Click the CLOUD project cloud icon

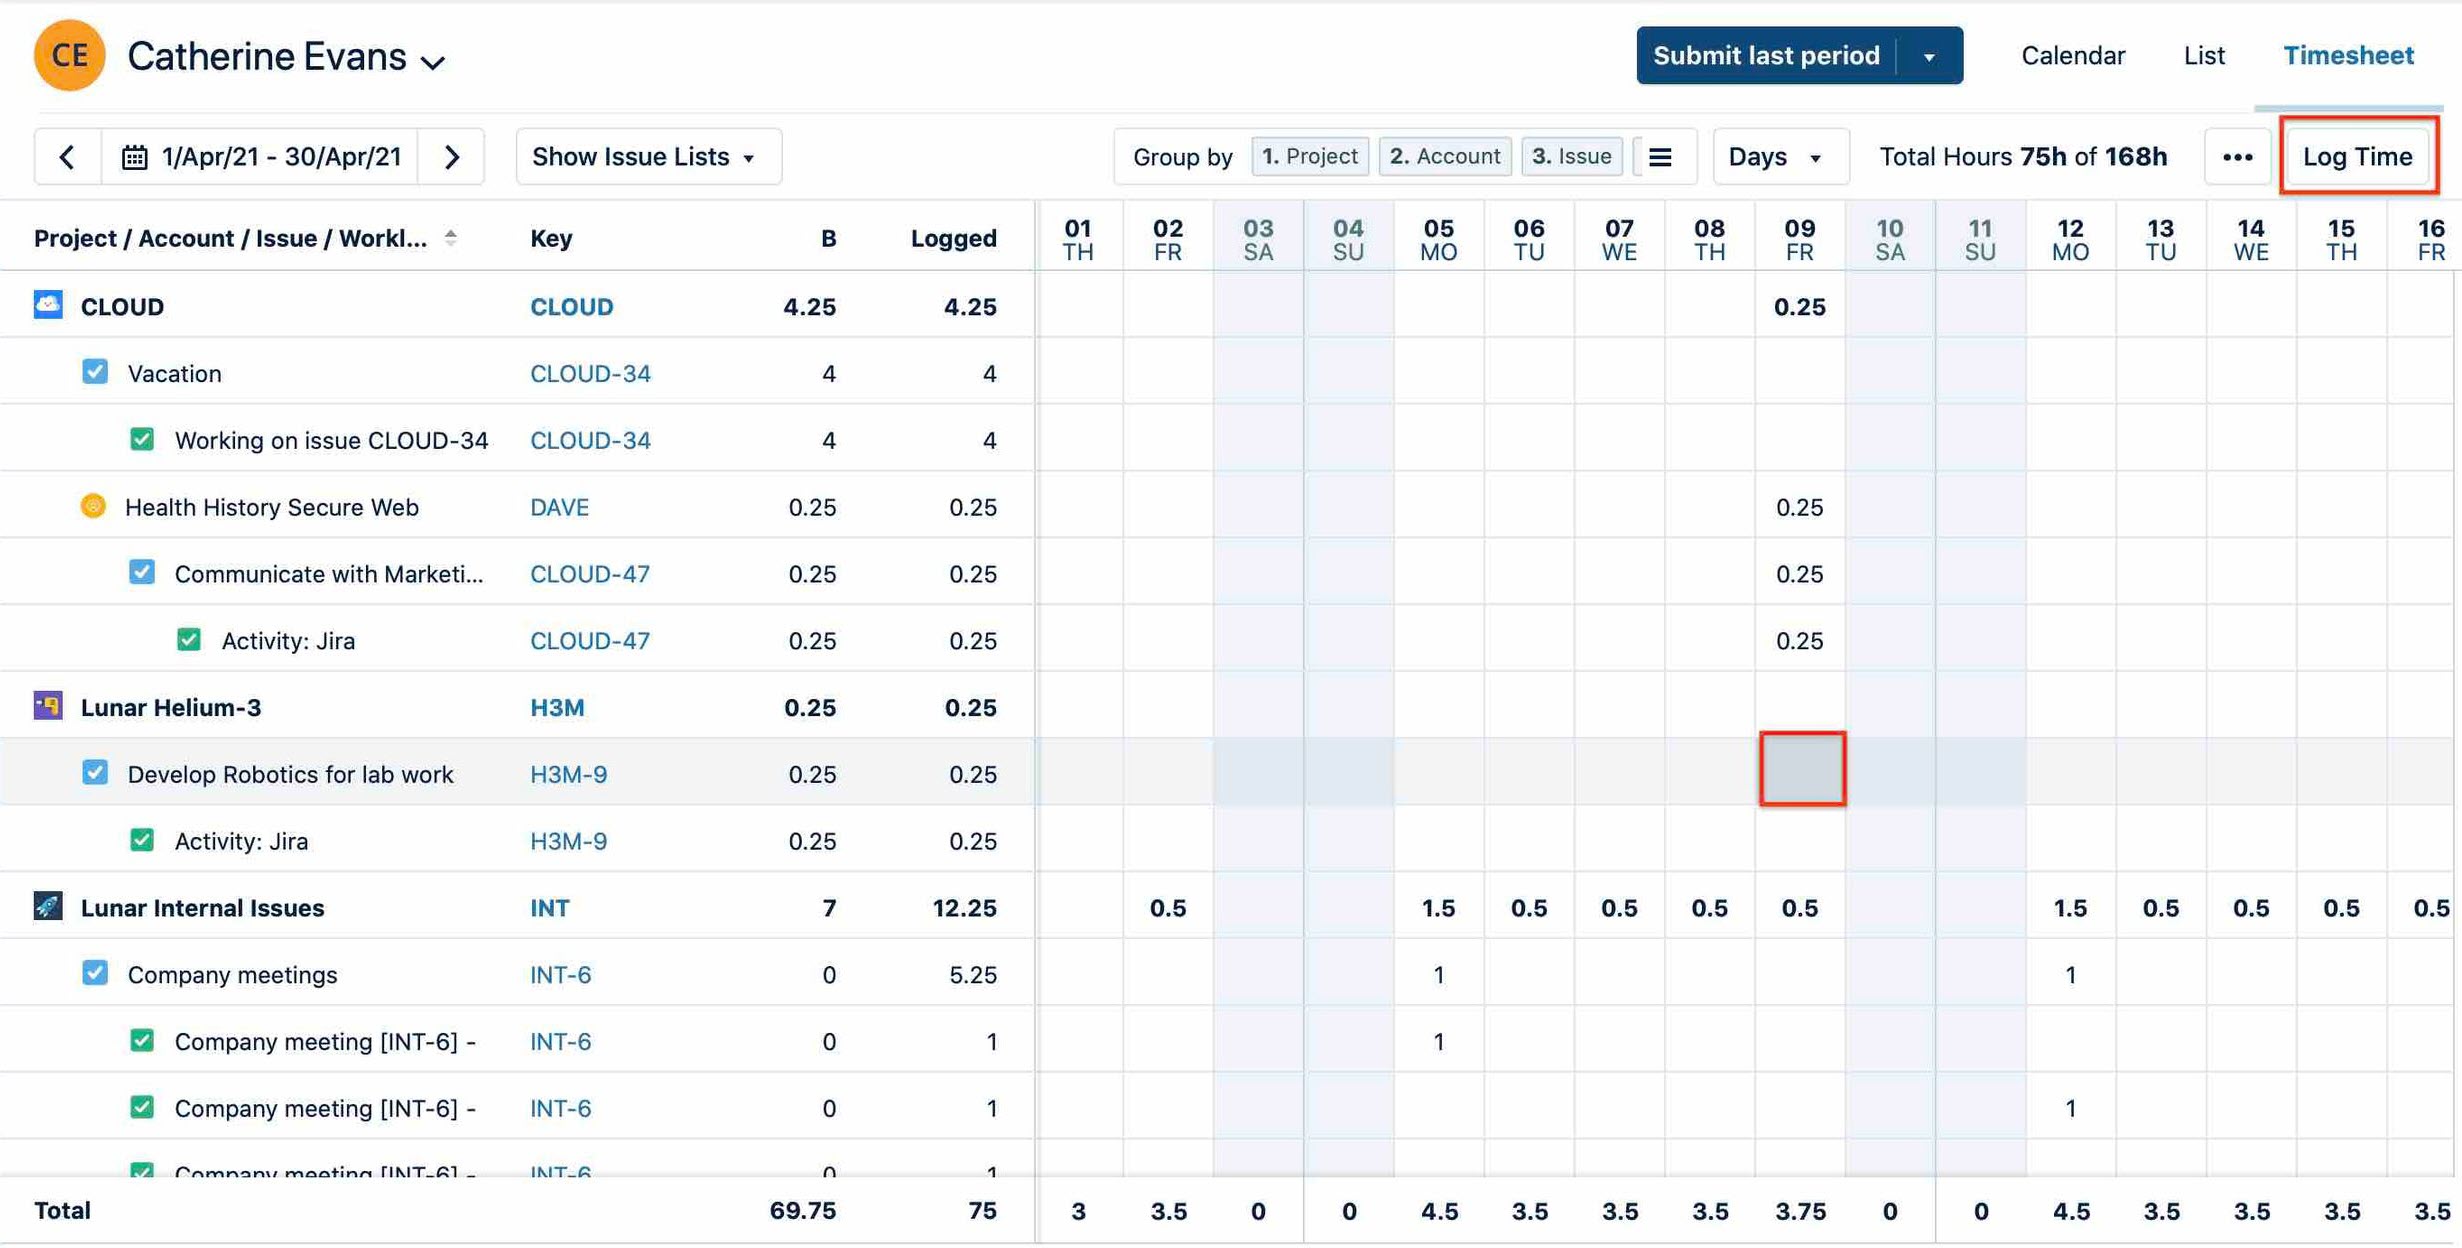[46, 306]
